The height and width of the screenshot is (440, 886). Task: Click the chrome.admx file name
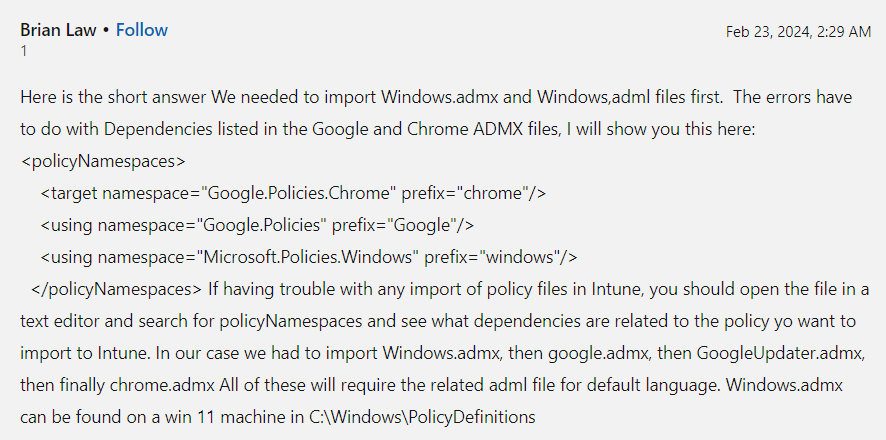tap(162, 386)
